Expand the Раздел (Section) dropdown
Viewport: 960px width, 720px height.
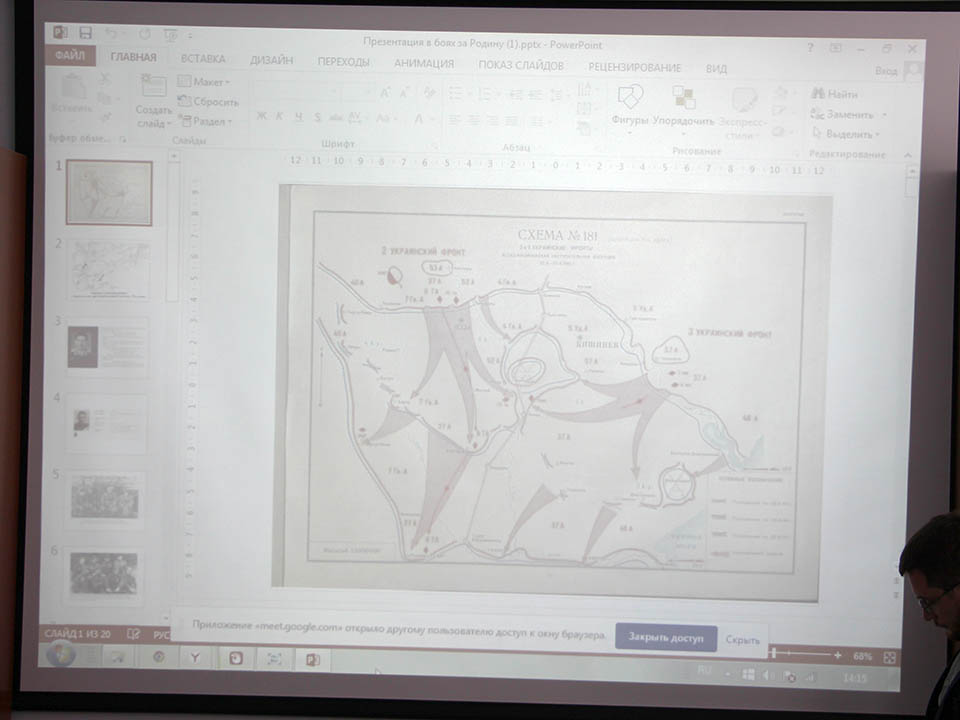click(x=206, y=122)
